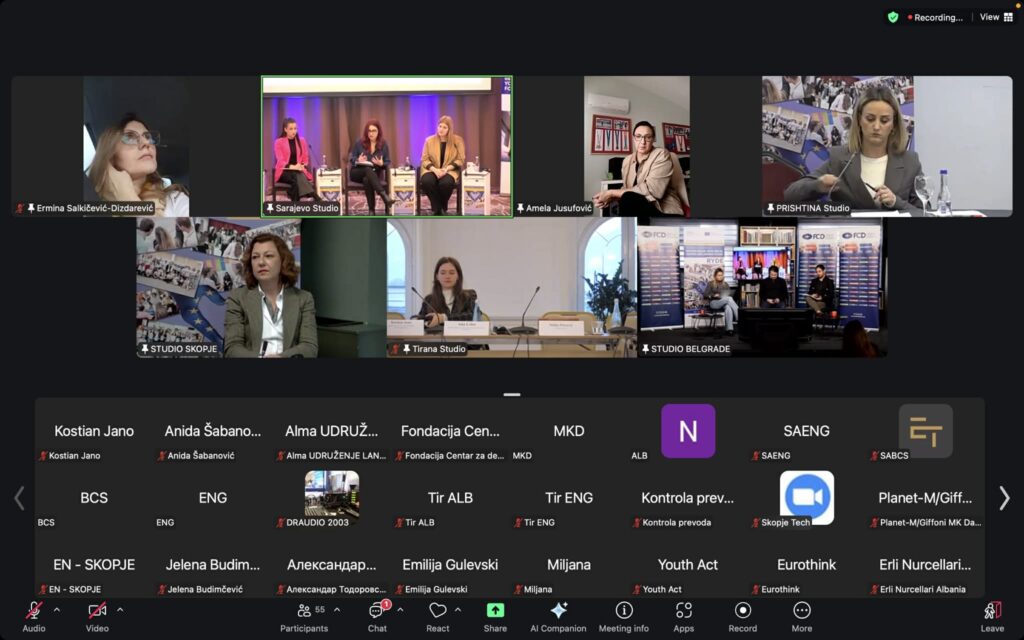
Task: Go to next page of participant tiles
Action: coord(1004,498)
